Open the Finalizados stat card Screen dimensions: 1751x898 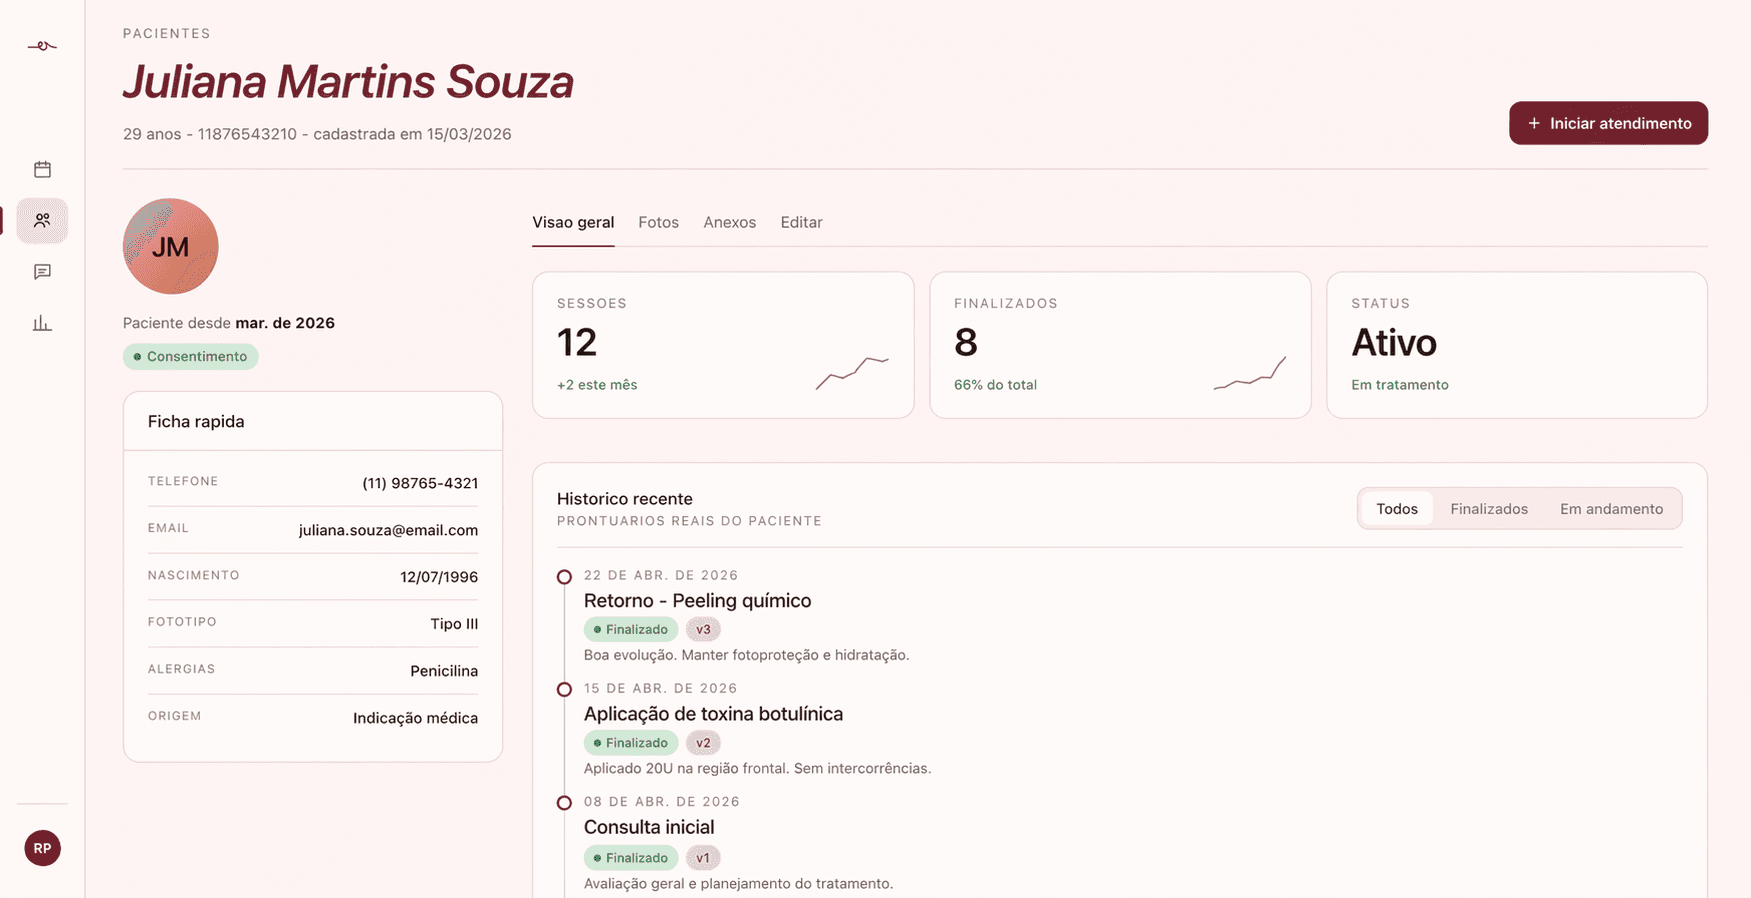(1120, 345)
